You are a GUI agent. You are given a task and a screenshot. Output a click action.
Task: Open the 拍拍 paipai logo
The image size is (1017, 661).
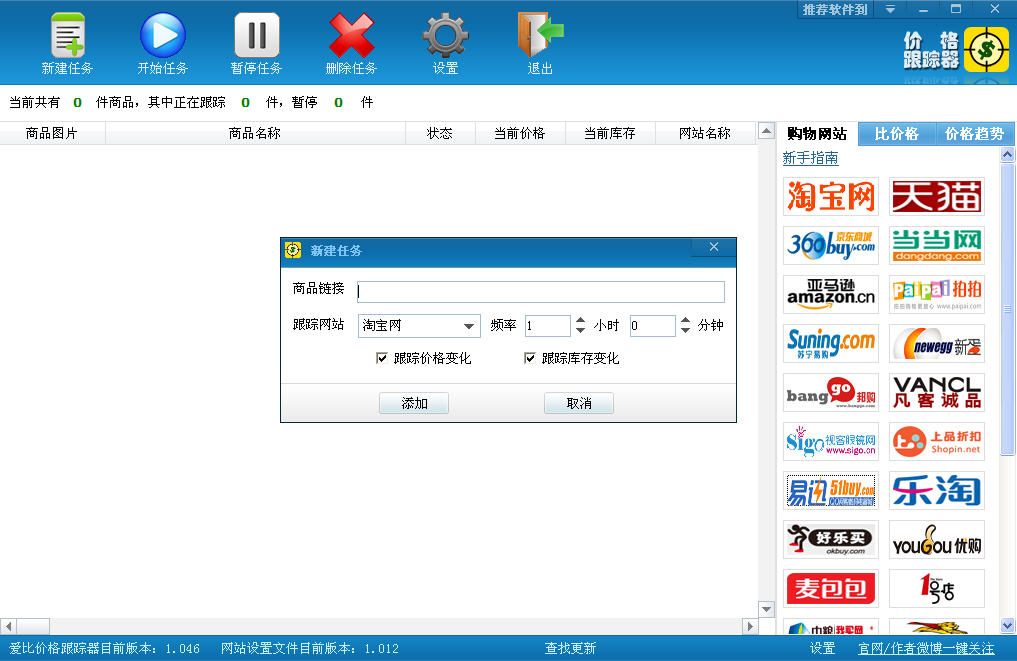coord(937,294)
